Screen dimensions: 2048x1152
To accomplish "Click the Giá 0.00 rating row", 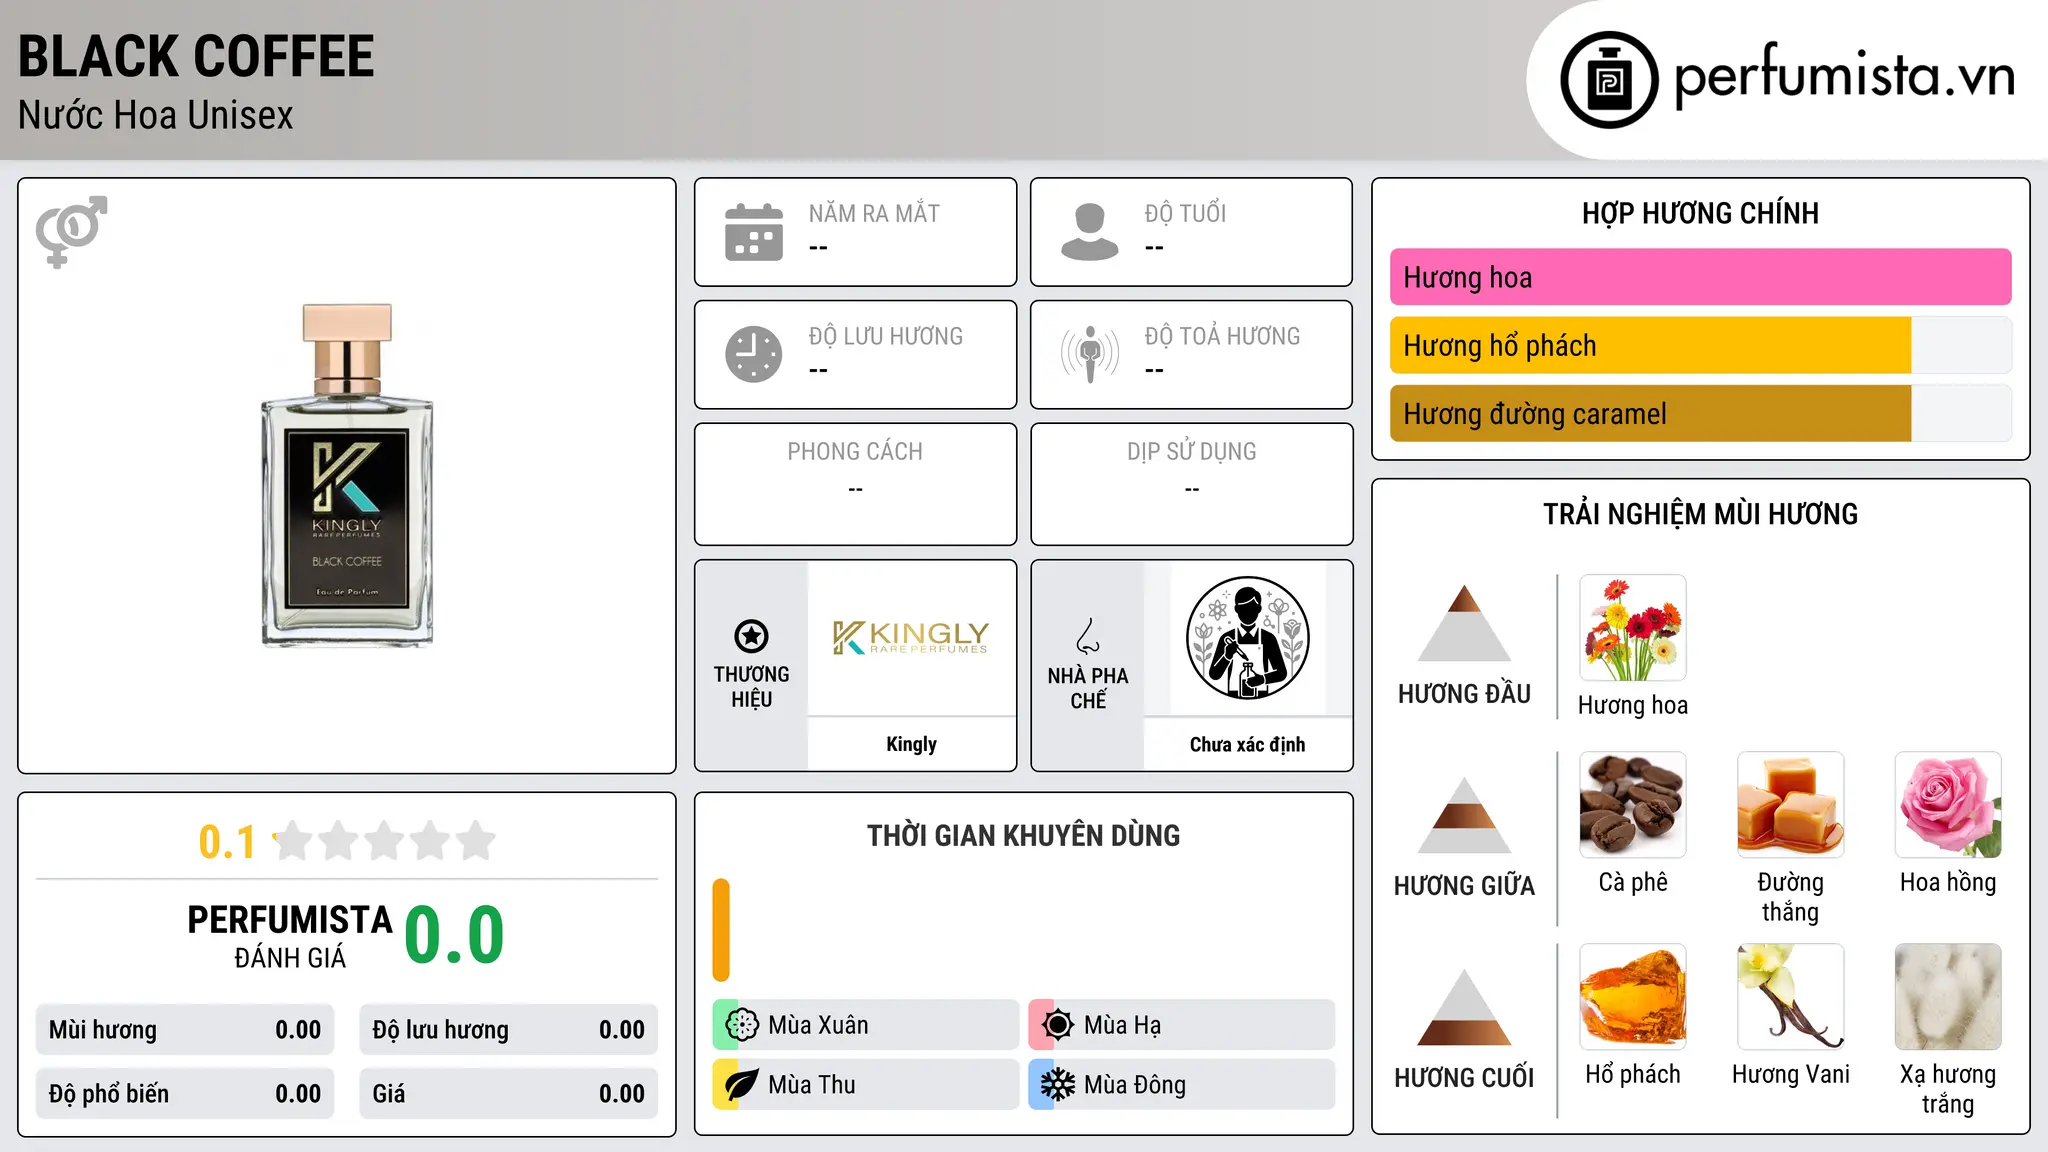I will (x=508, y=1094).
